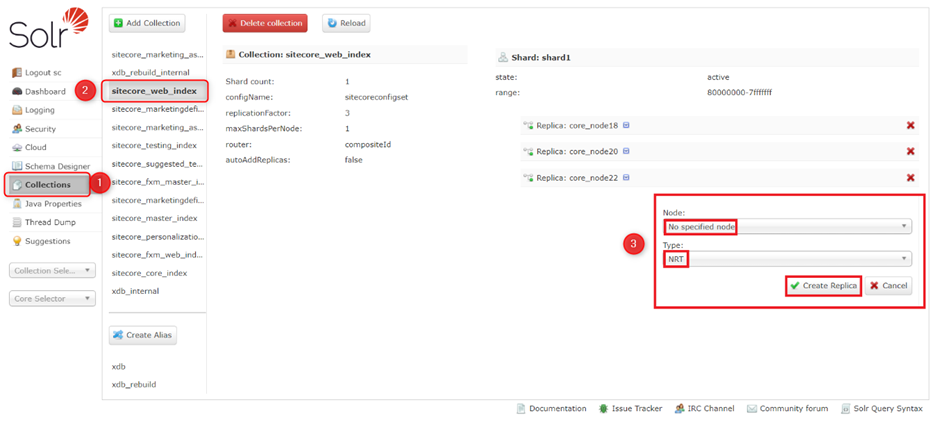Image resolution: width=940 pixels, height=423 pixels.
Task: Select the sitecore_suggested_te... collection
Action: (x=158, y=164)
